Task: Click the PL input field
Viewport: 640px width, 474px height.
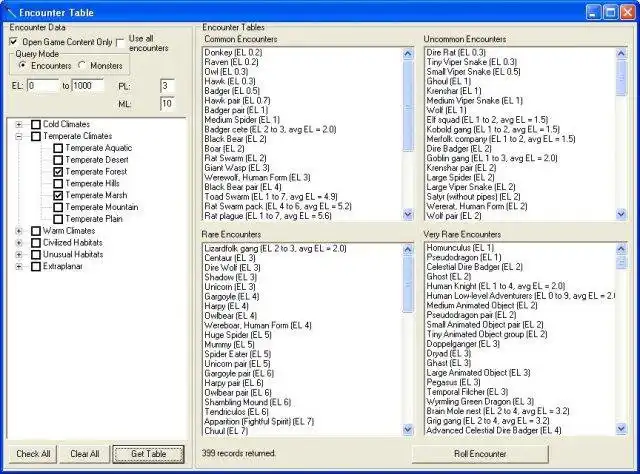Action: click(167, 86)
